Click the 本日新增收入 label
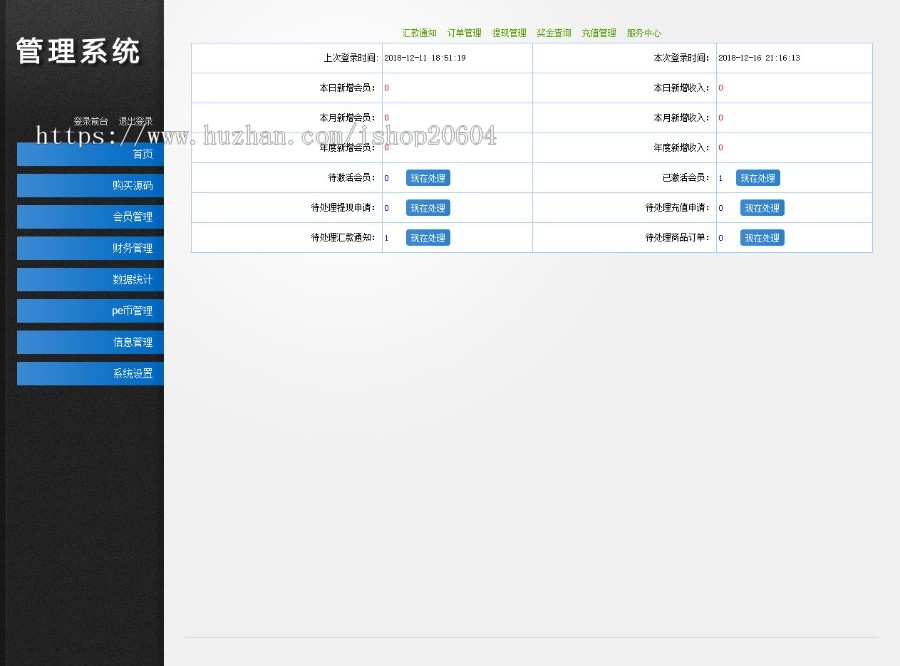 681,88
